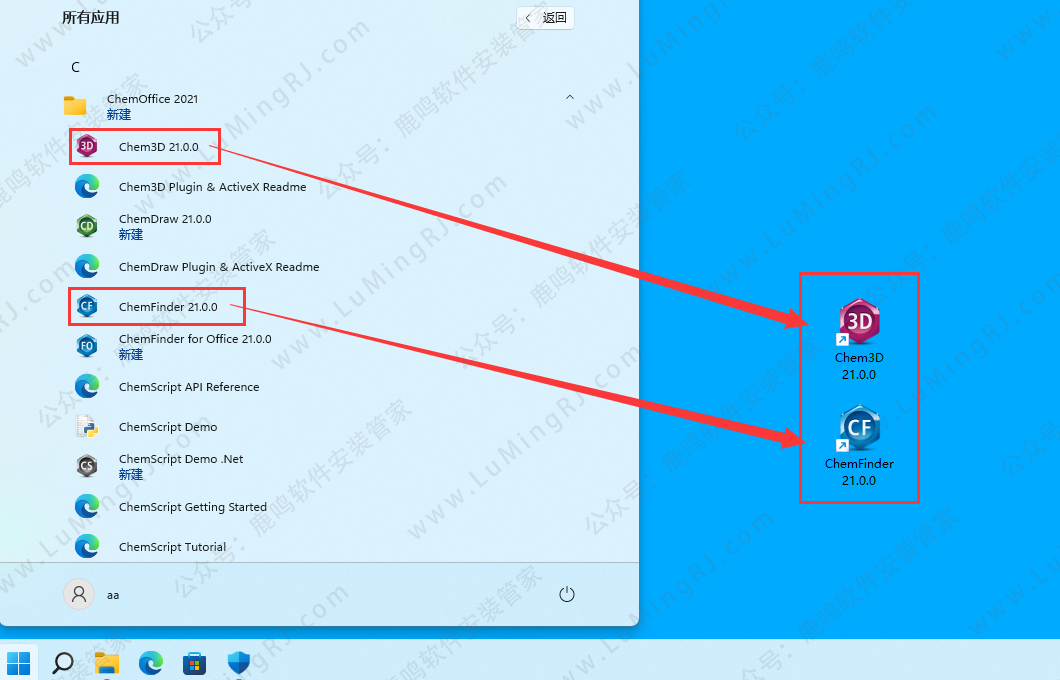Click Edge icon beside ChemScript Getting Started
The width and height of the screenshot is (1060, 680).
click(87, 506)
